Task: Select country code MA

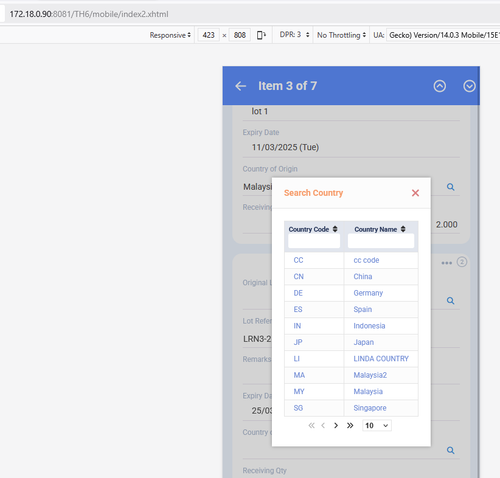Action: pyautogui.click(x=299, y=375)
